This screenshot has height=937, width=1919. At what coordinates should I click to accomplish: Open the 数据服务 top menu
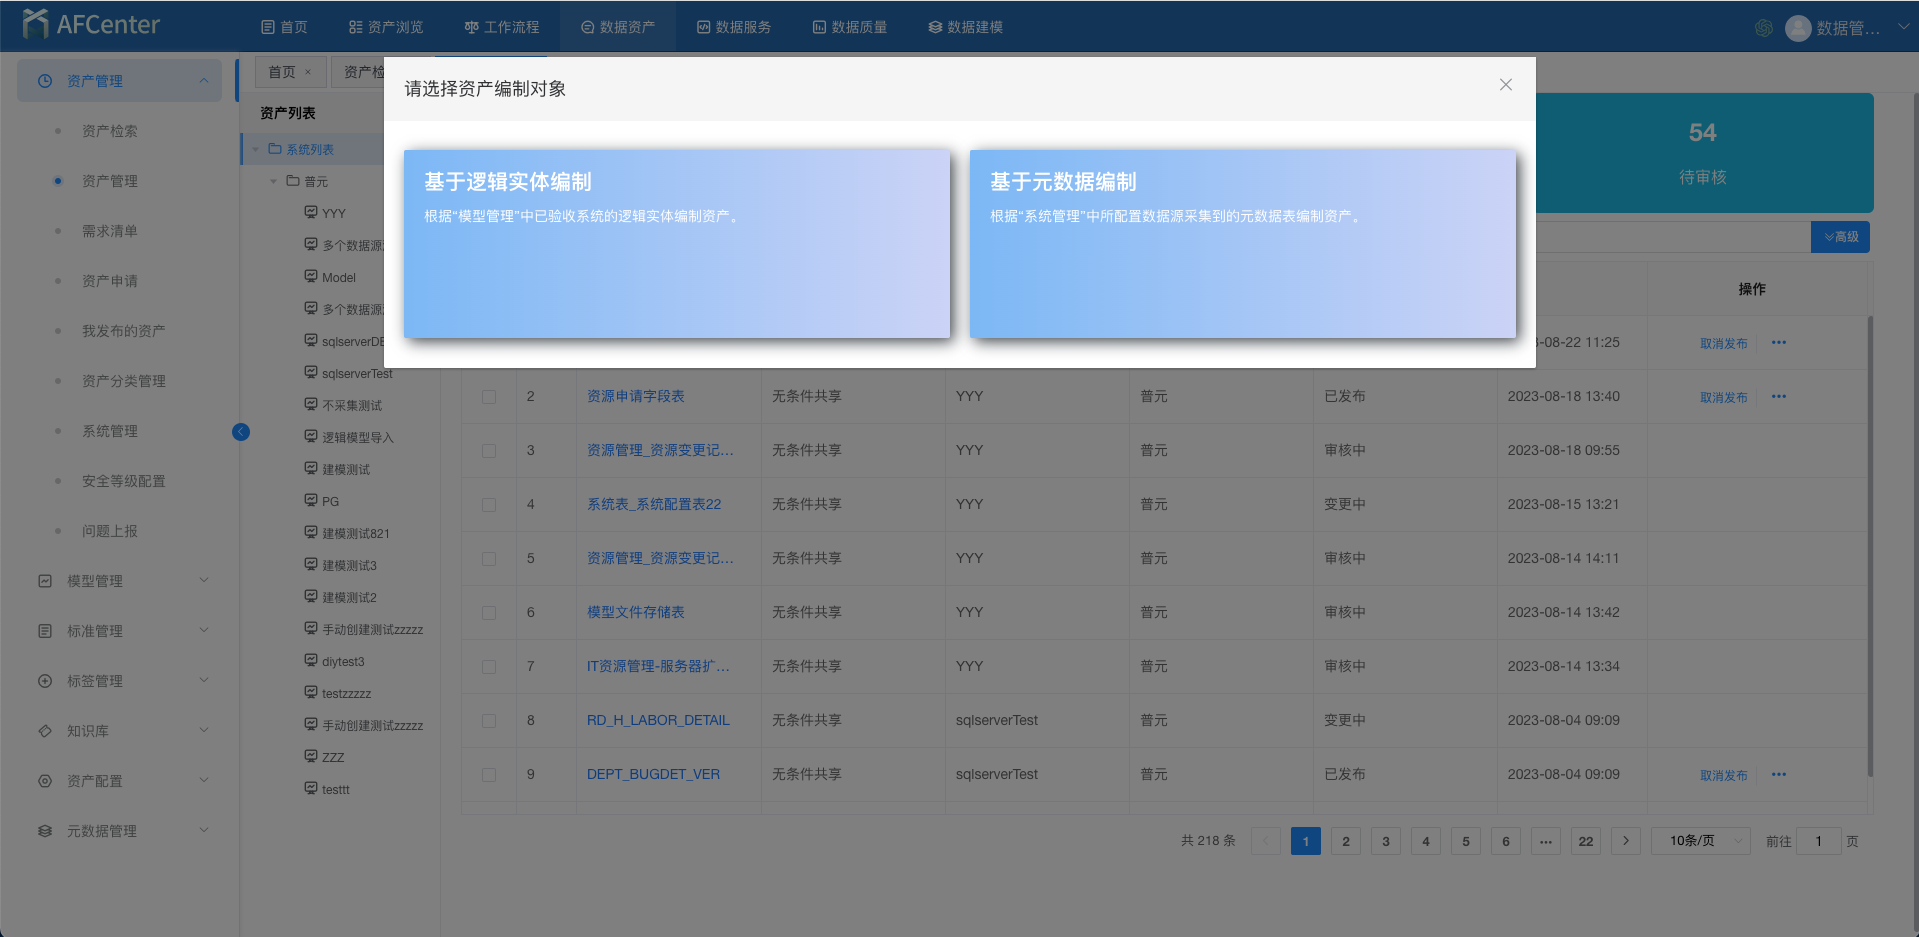pyautogui.click(x=733, y=27)
